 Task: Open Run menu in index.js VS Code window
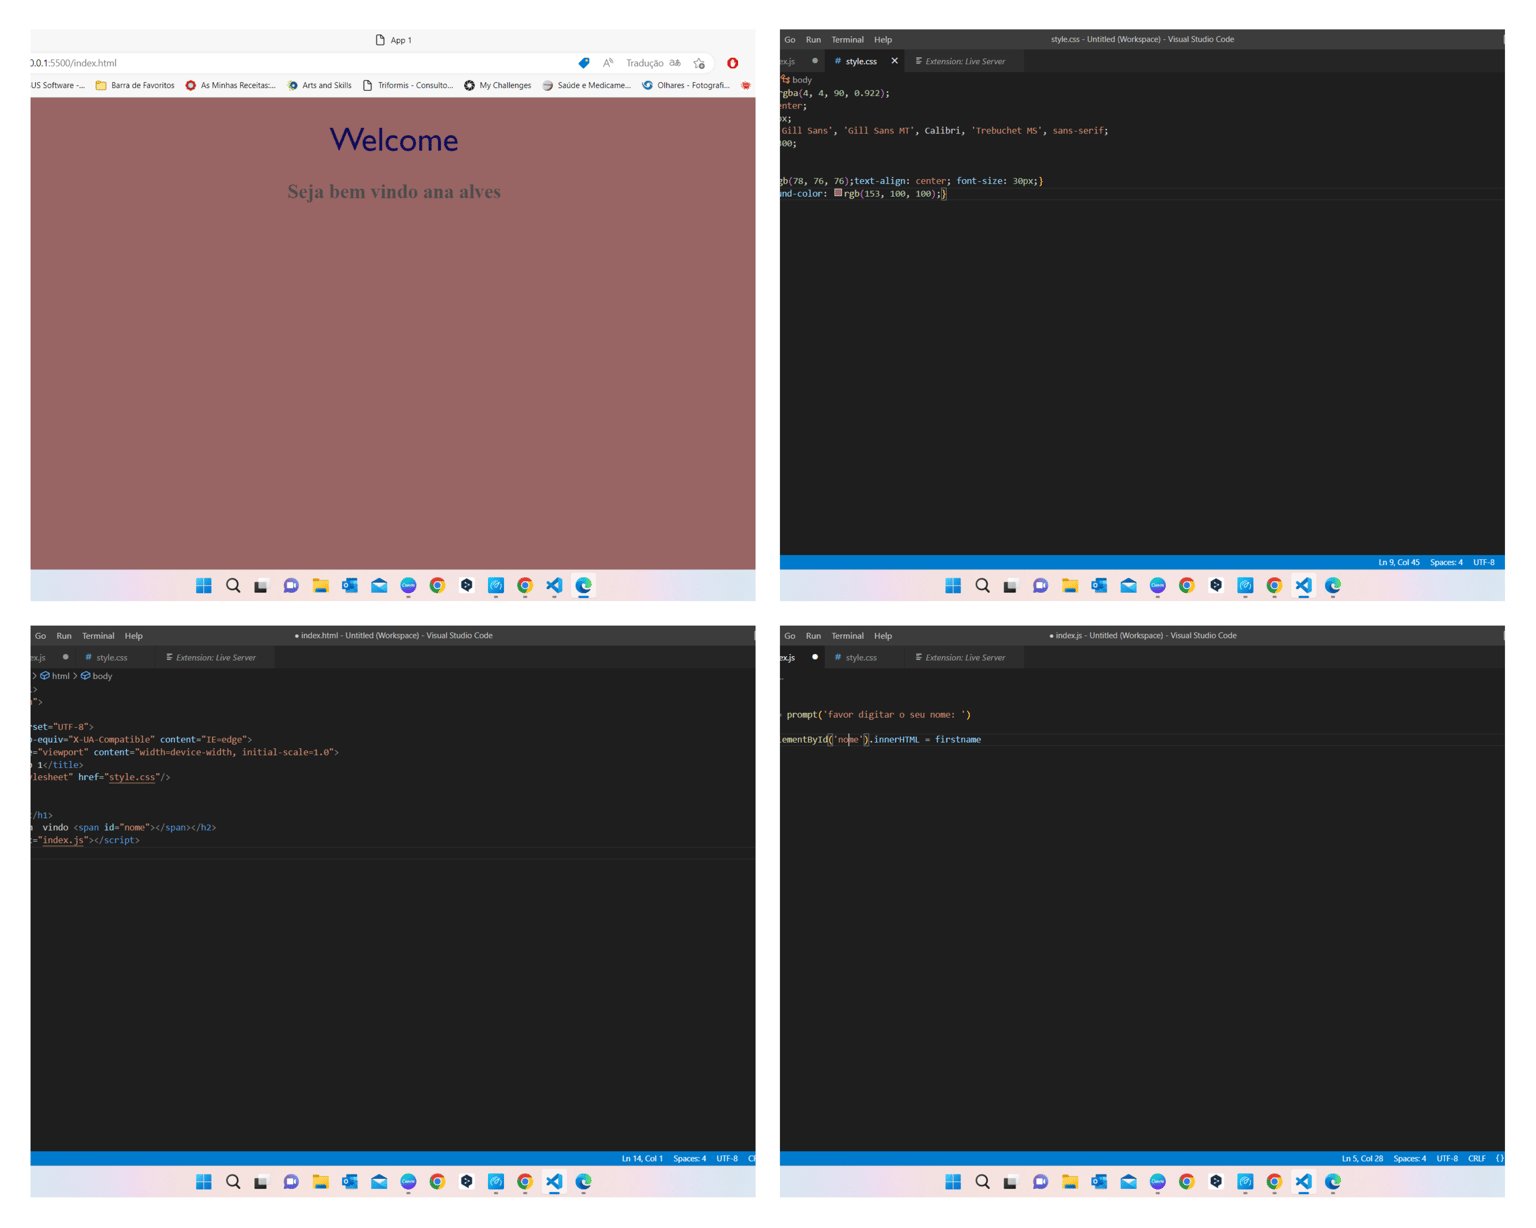tap(813, 636)
